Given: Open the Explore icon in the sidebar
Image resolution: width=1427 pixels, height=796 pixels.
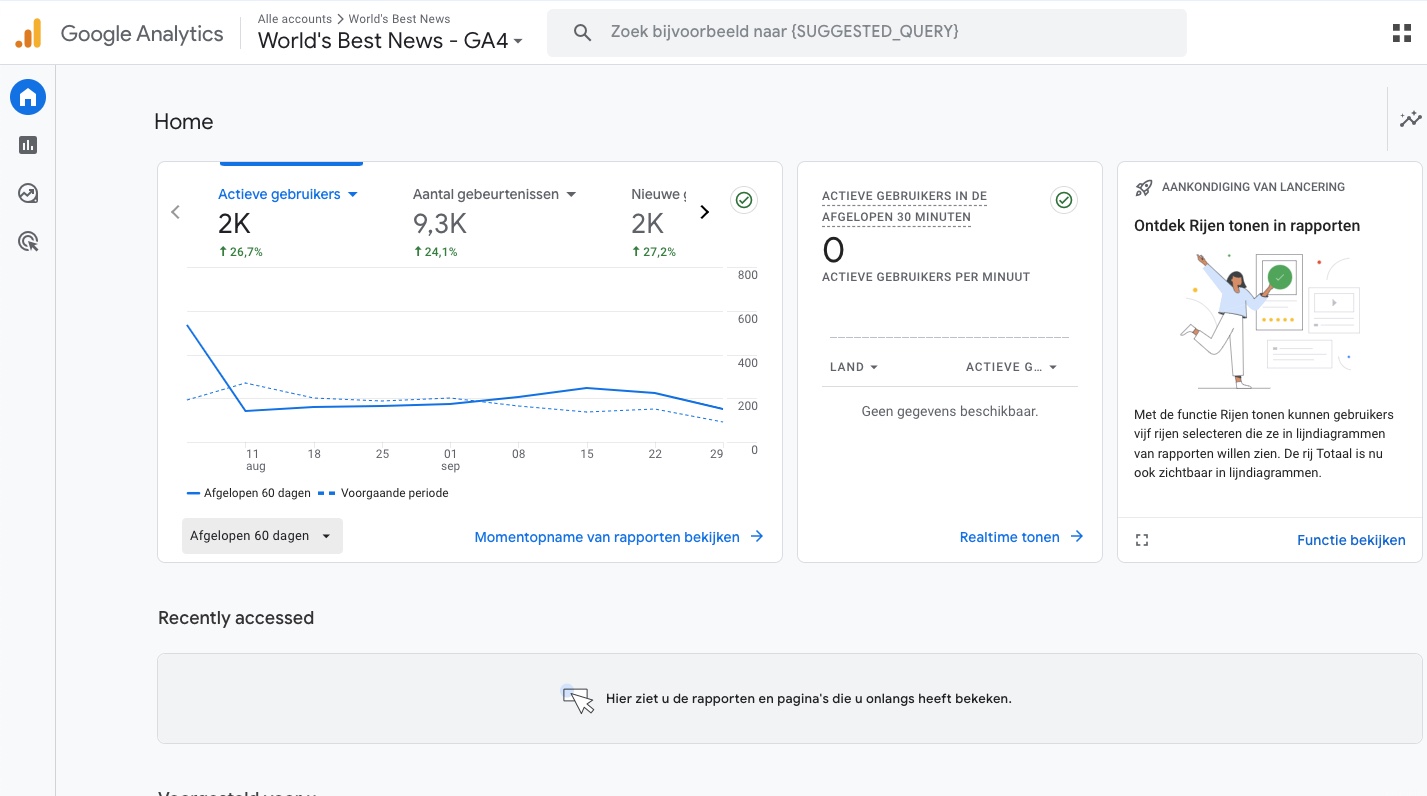Looking at the screenshot, I should point(28,193).
